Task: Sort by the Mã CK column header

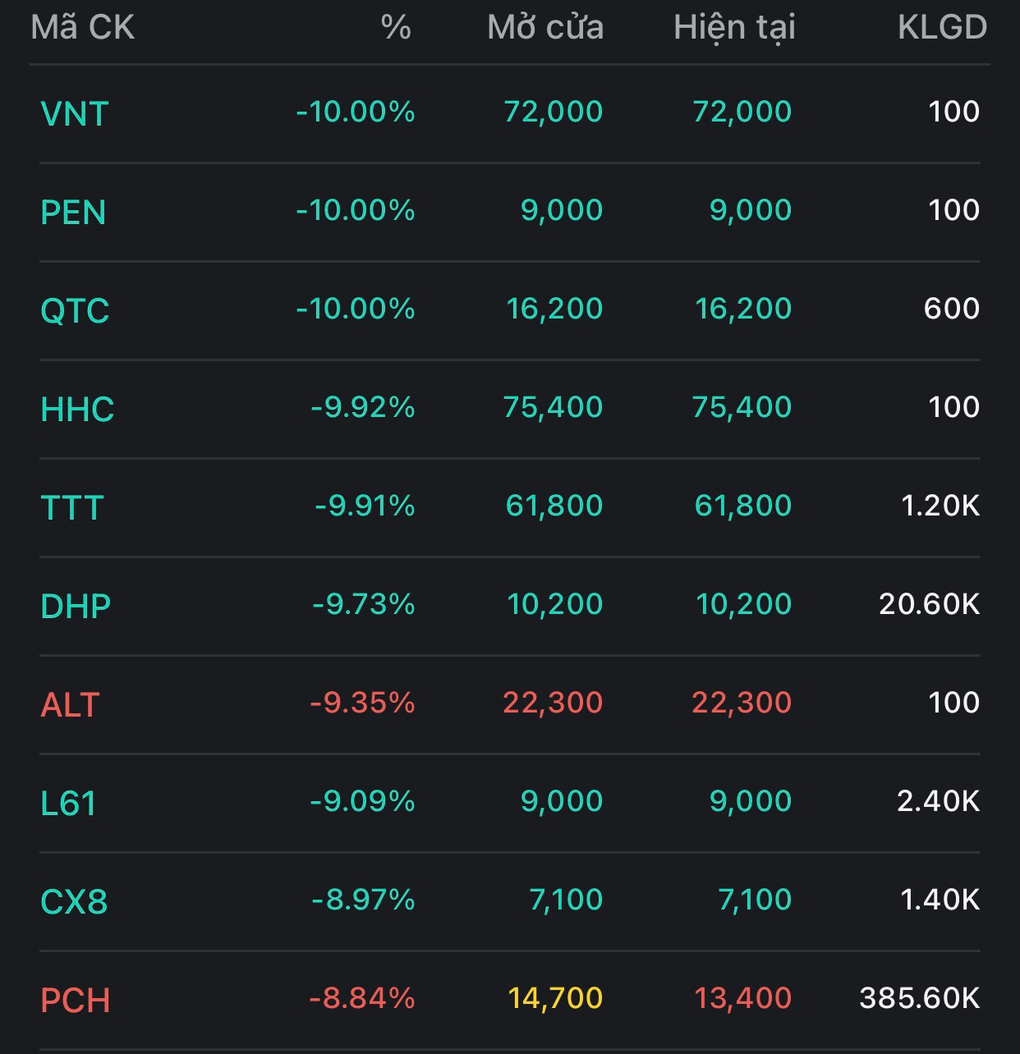Action: click(x=83, y=28)
